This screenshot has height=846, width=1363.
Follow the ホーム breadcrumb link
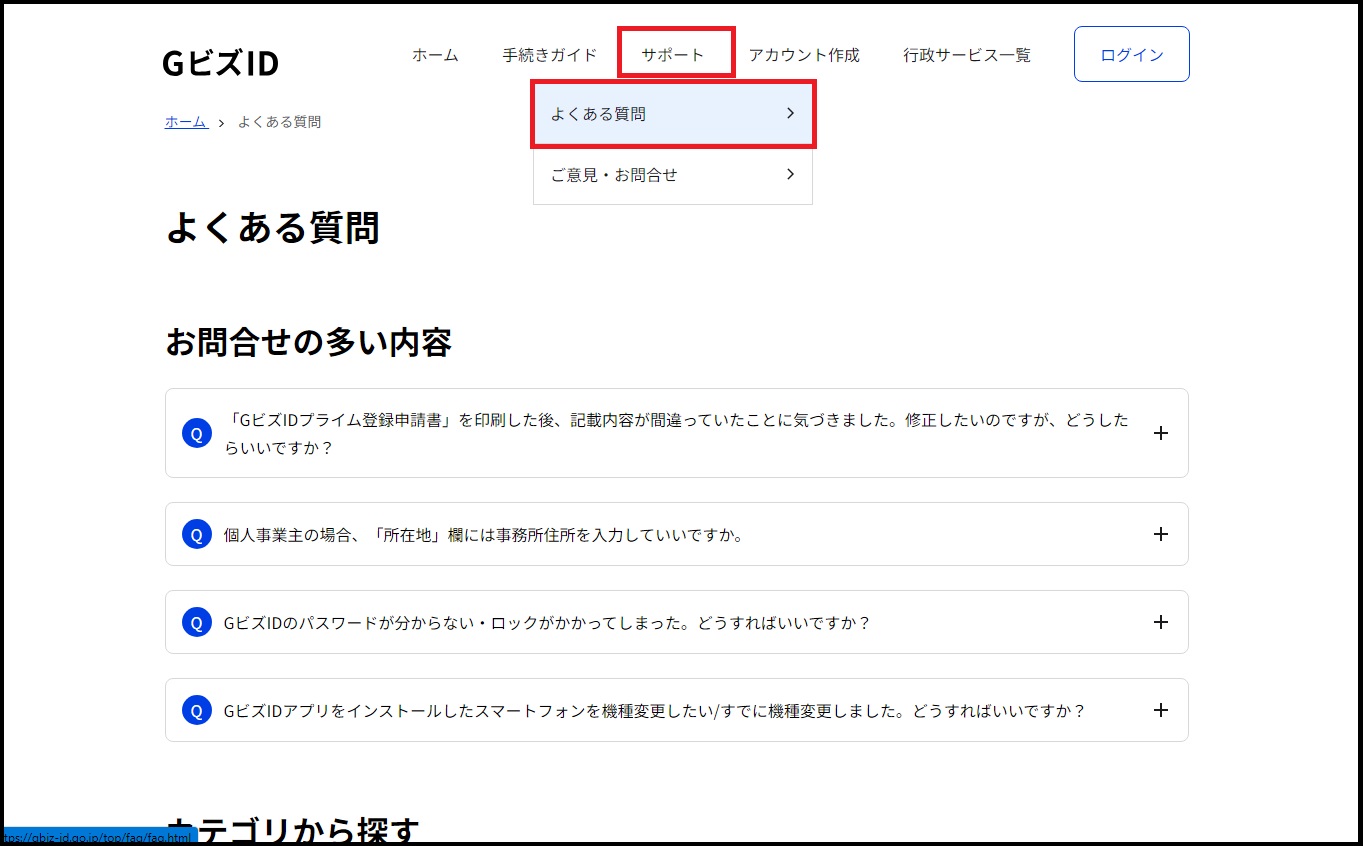click(x=186, y=122)
